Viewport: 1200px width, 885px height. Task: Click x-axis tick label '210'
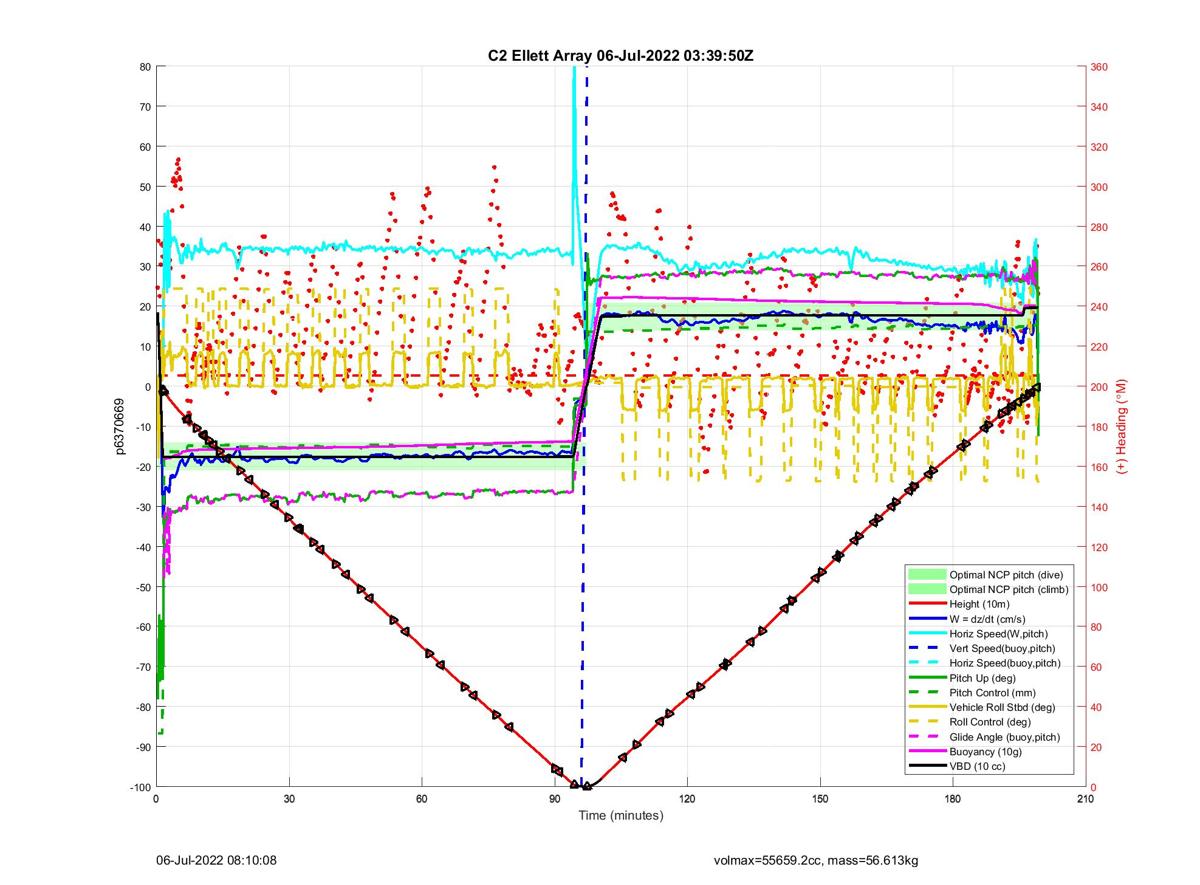pos(1085,799)
